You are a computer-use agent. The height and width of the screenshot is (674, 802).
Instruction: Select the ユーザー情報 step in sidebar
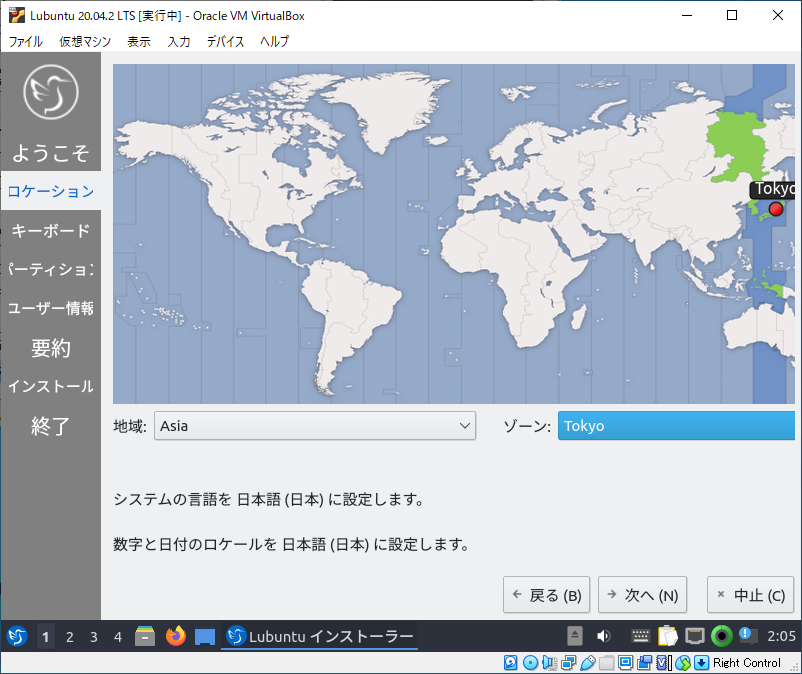(51, 308)
